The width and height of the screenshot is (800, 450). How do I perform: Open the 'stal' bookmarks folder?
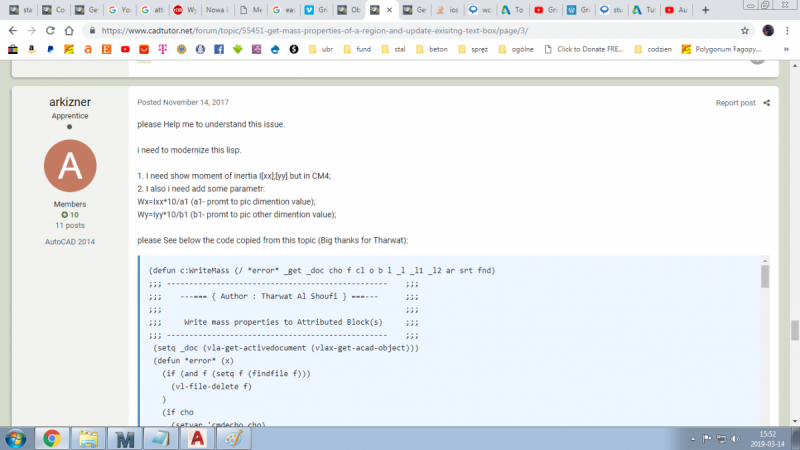pos(393,49)
